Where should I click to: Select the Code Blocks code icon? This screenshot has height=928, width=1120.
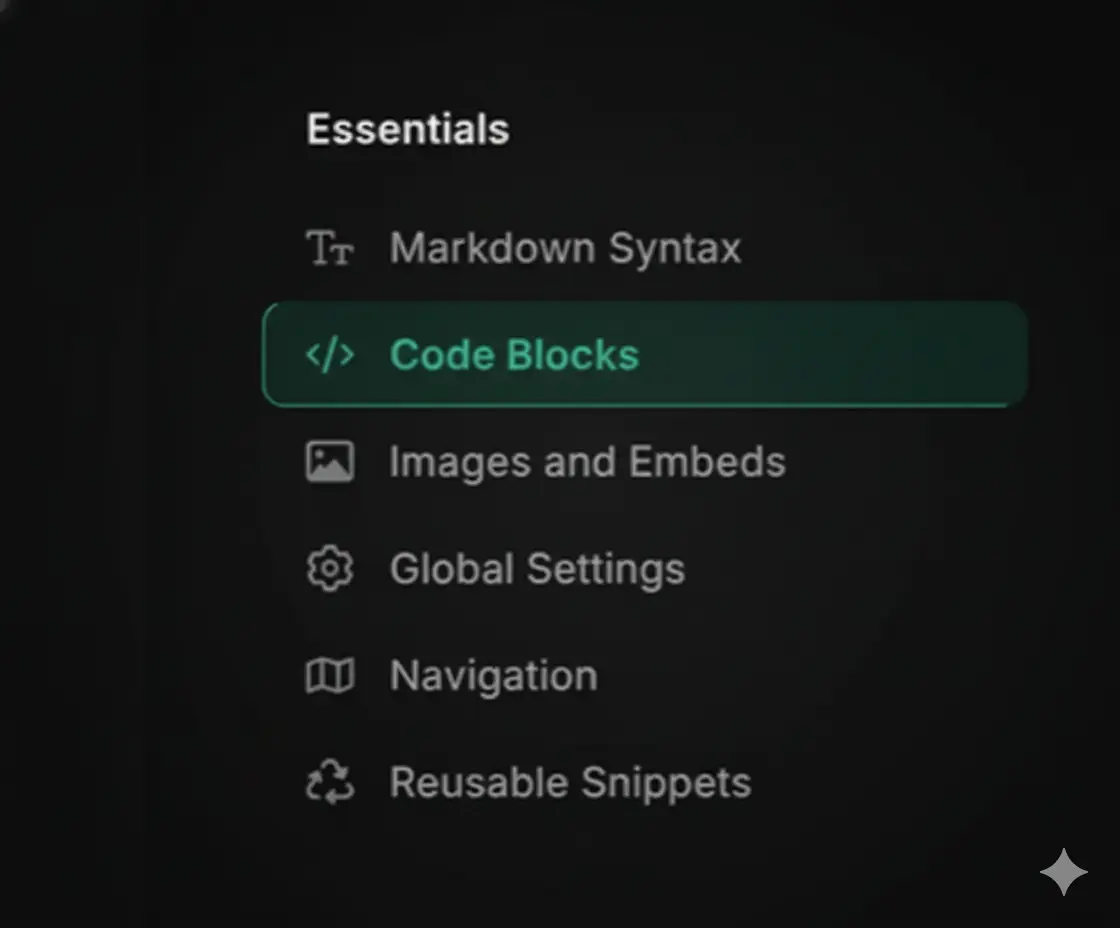click(x=329, y=354)
